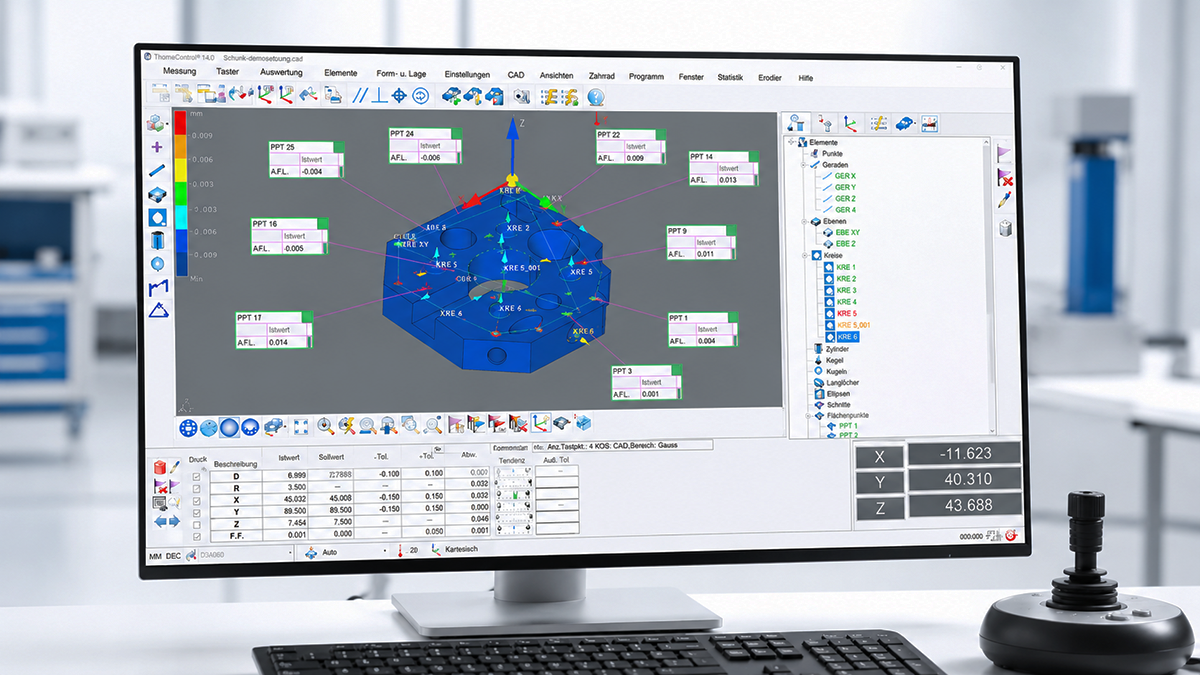Click the cyan segment of color scale
The image size is (1200, 675).
pos(180,219)
